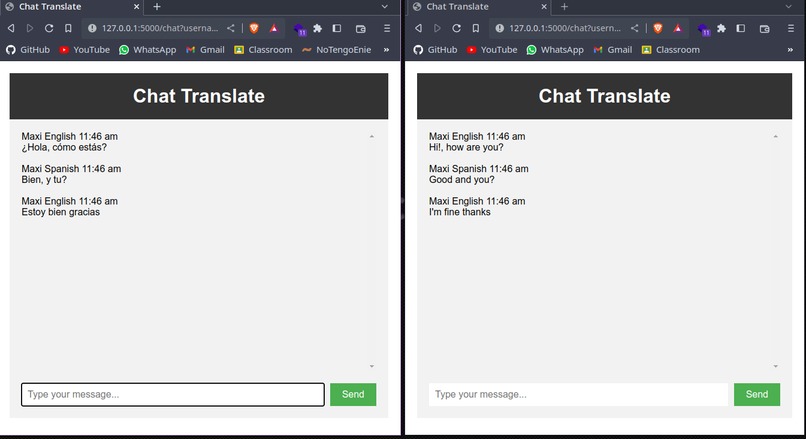Select Chat Translate tab in right window
This screenshot has height=439, width=806.
[x=477, y=7]
